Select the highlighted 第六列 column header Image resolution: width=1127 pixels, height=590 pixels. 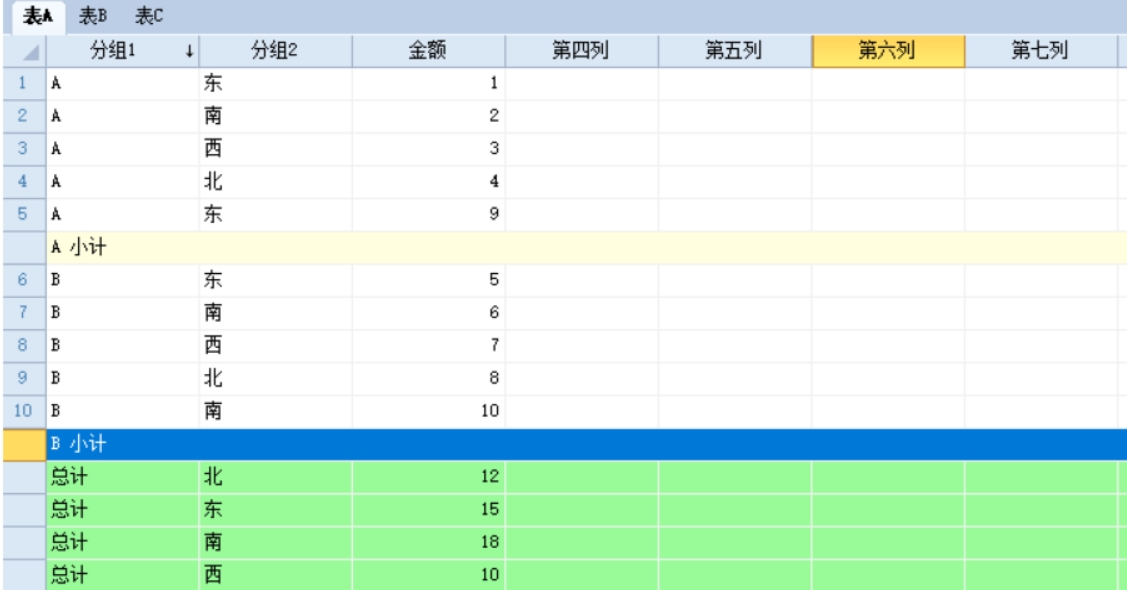[888, 51]
